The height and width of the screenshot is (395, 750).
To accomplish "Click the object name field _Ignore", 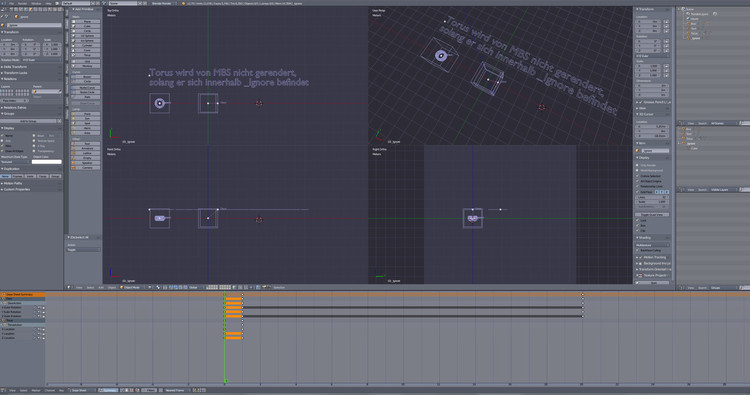I will pos(33,25).
